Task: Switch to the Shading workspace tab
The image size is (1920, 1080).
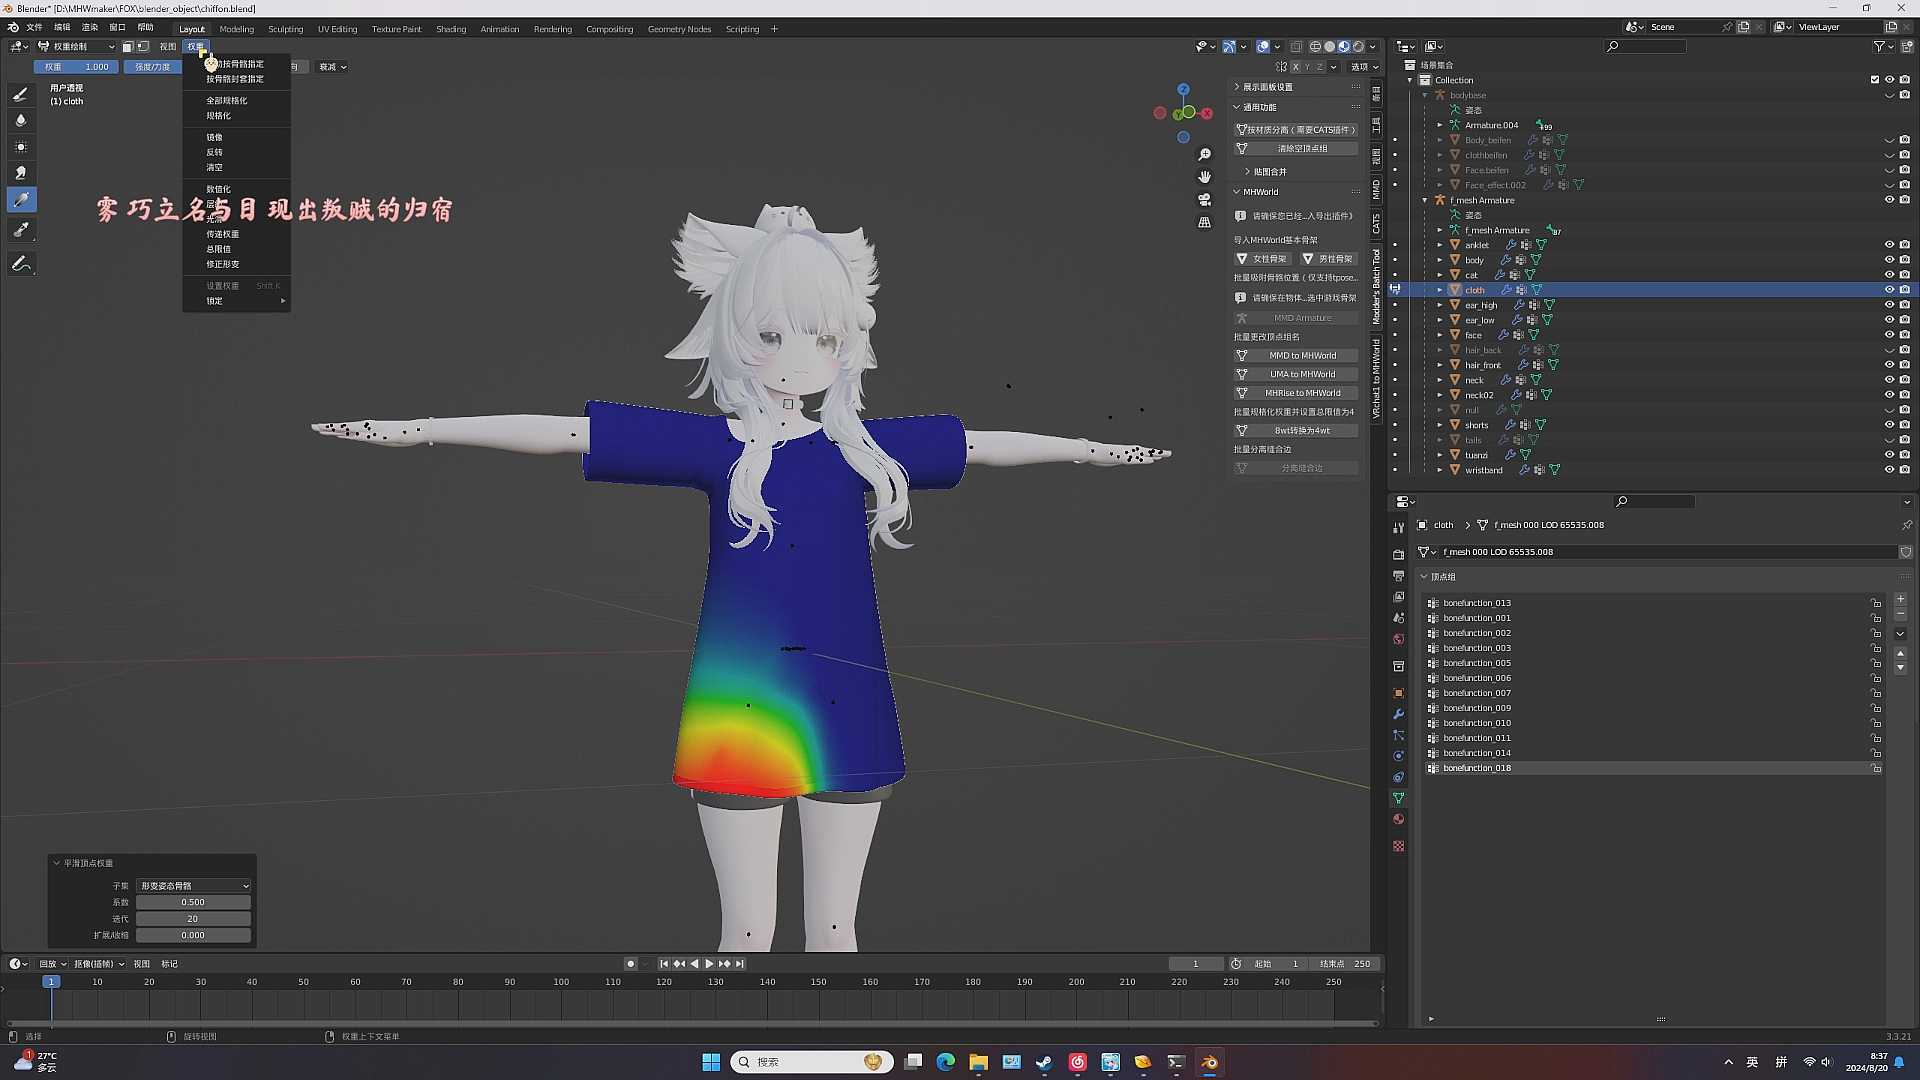Action: pos(451,28)
